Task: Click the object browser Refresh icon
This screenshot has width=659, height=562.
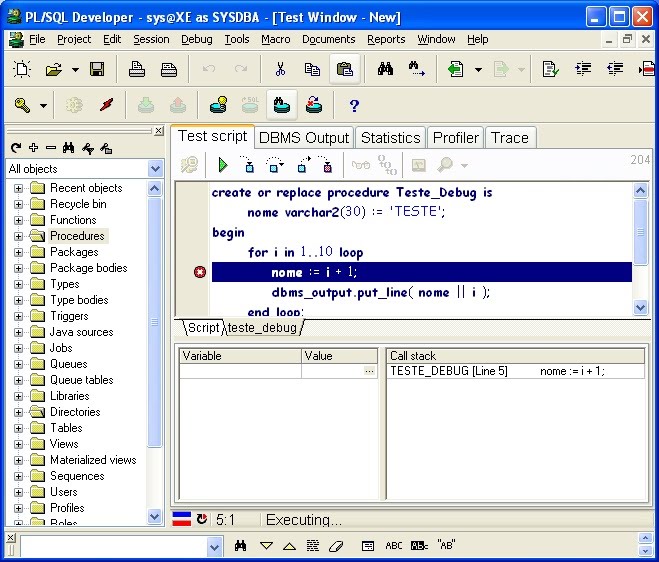Action: click(x=16, y=148)
